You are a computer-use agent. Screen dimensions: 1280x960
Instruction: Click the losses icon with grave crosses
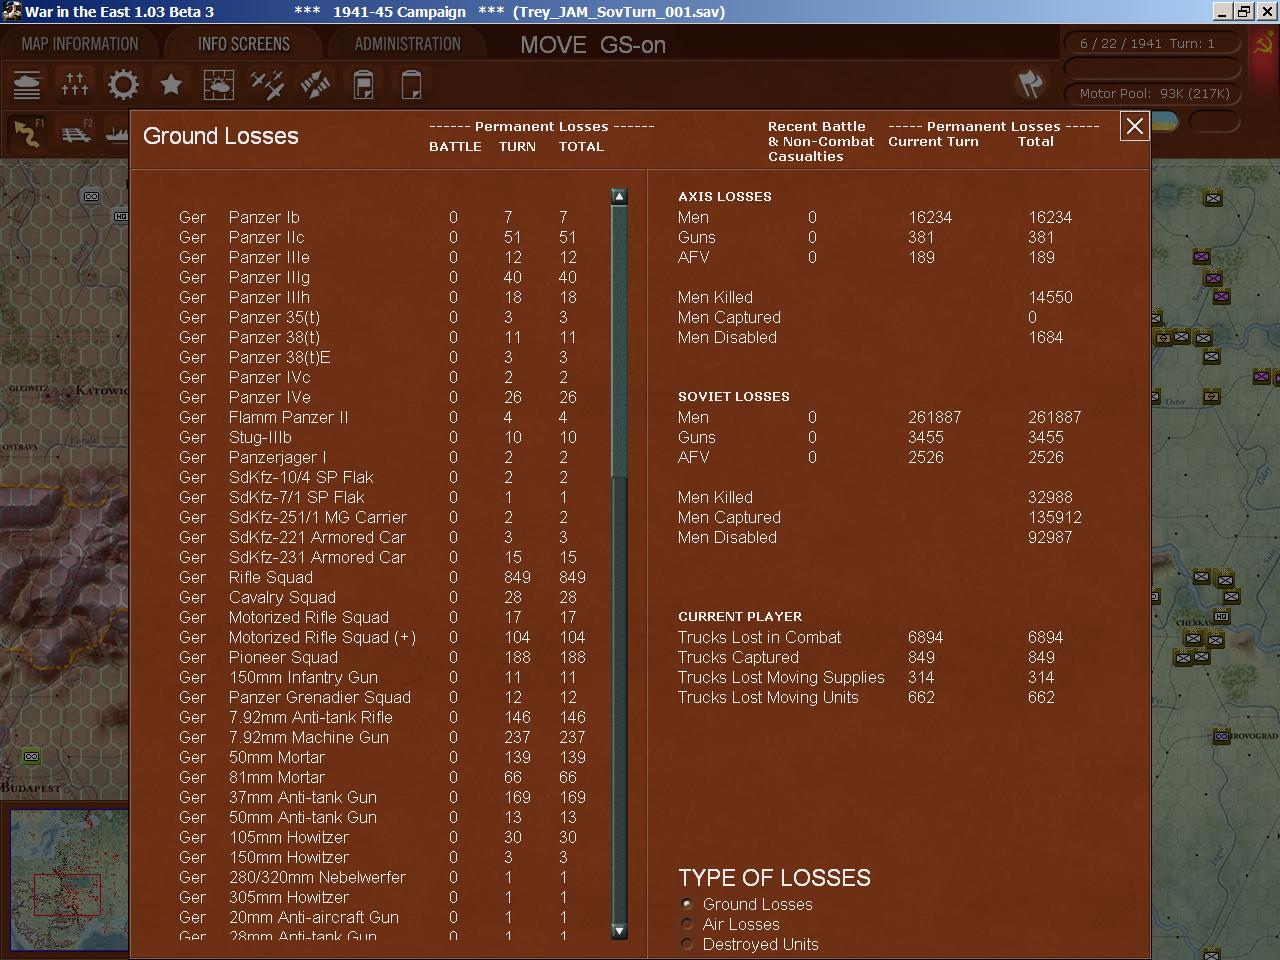[x=75, y=85]
